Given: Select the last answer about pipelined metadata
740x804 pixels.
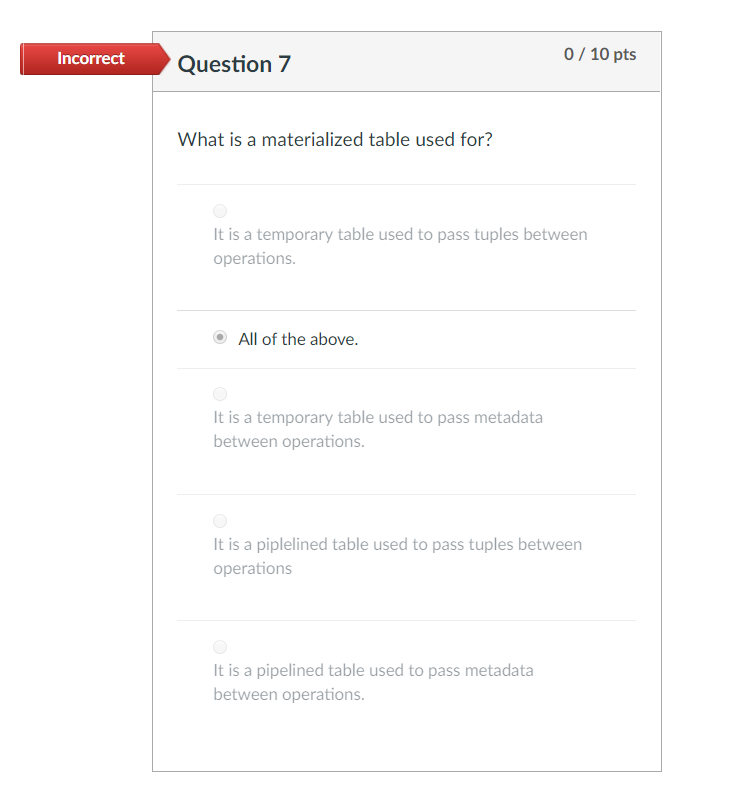Looking at the screenshot, I should click(220, 647).
